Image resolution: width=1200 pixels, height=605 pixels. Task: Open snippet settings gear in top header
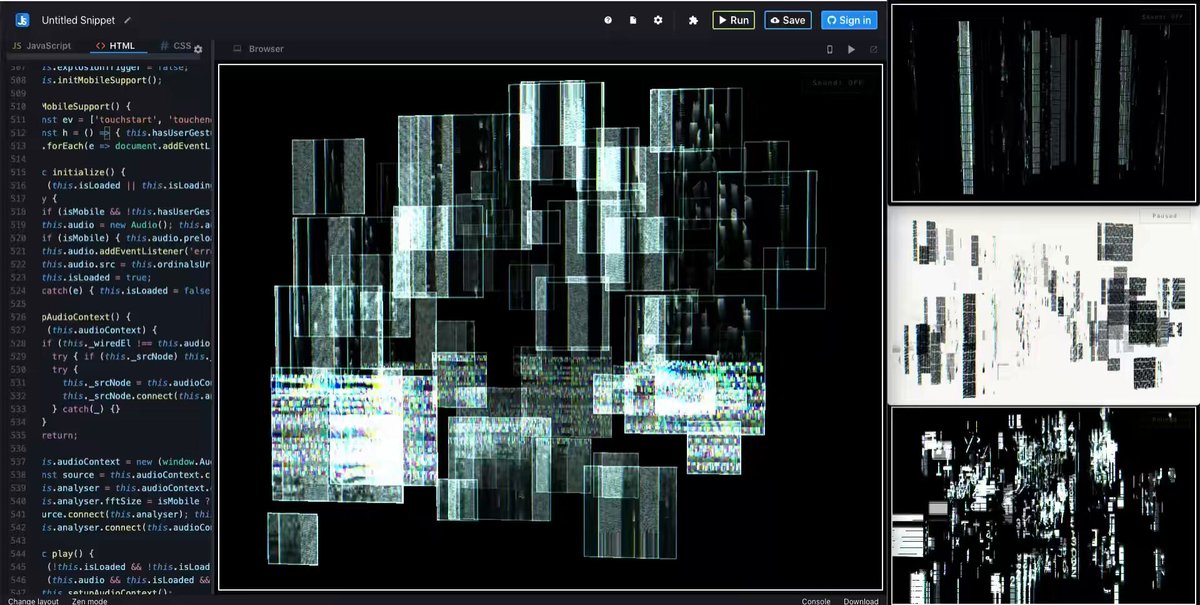point(658,20)
